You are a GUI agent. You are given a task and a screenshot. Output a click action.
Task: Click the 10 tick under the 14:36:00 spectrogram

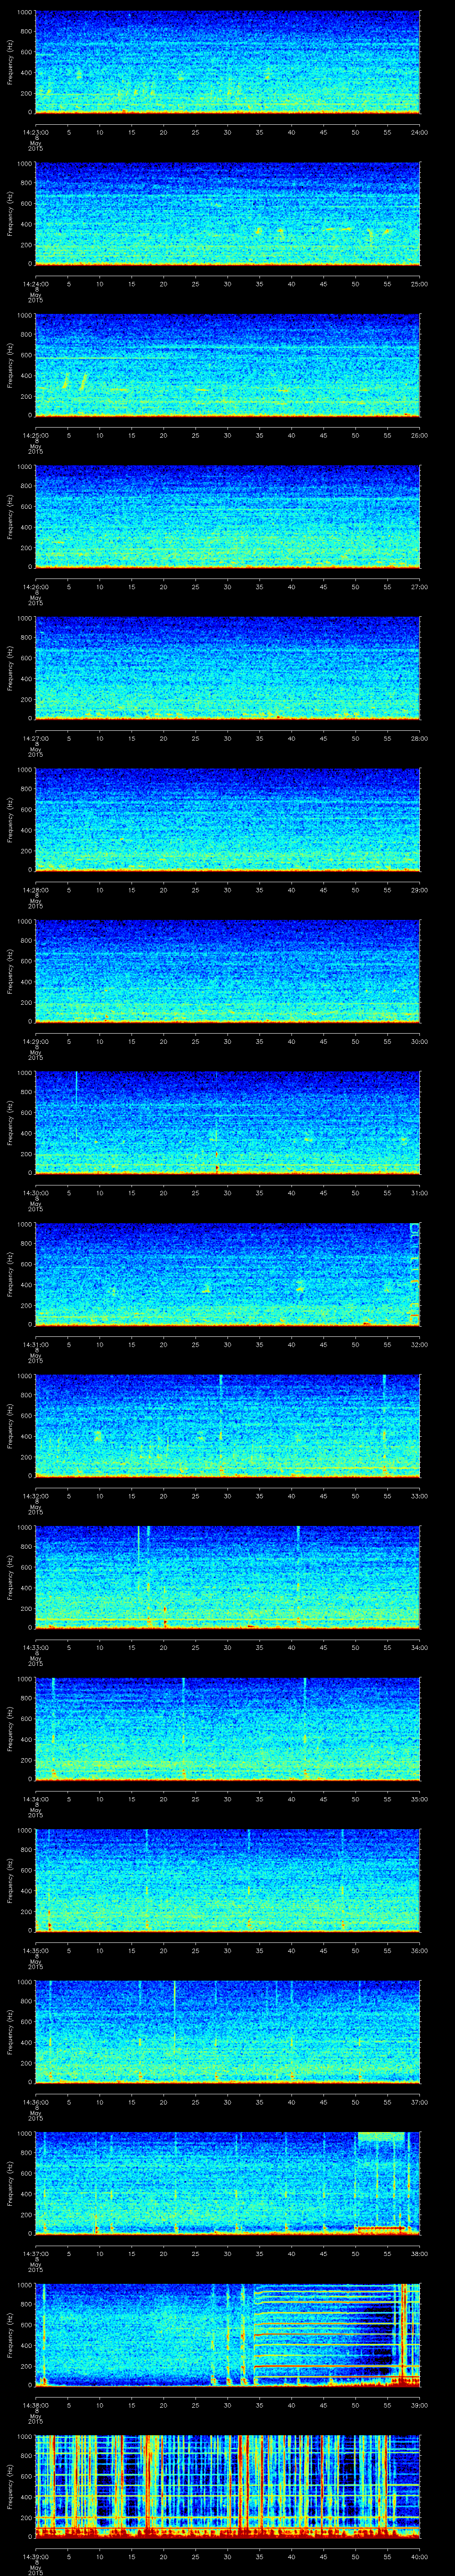pyautogui.click(x=99, y=2102)
